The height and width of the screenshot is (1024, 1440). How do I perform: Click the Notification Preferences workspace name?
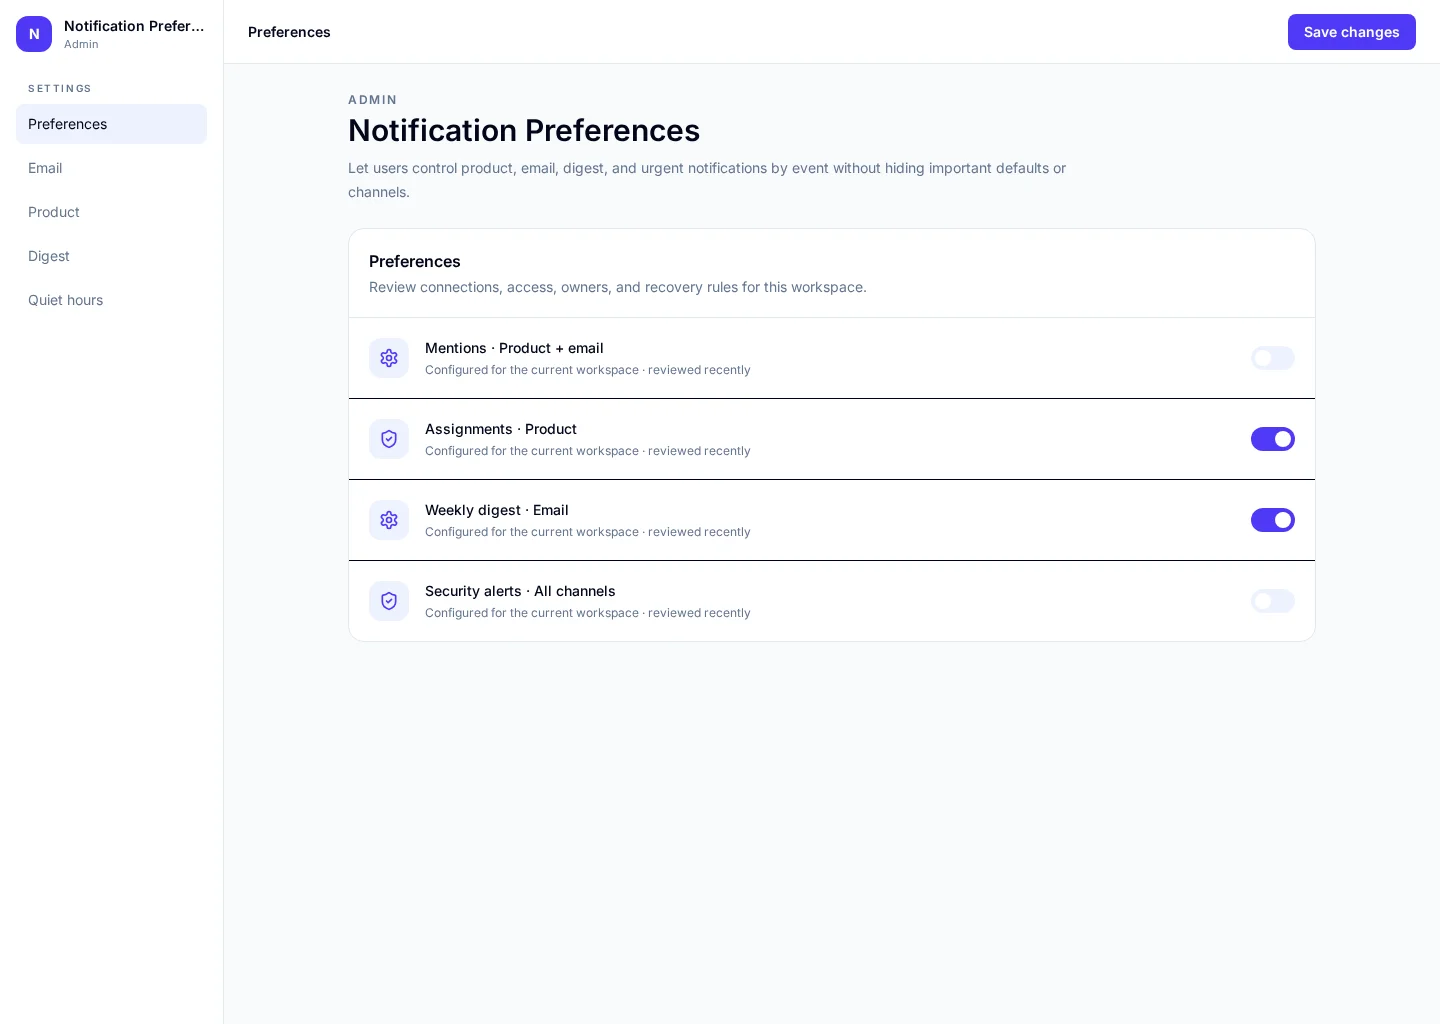[134, 26]
